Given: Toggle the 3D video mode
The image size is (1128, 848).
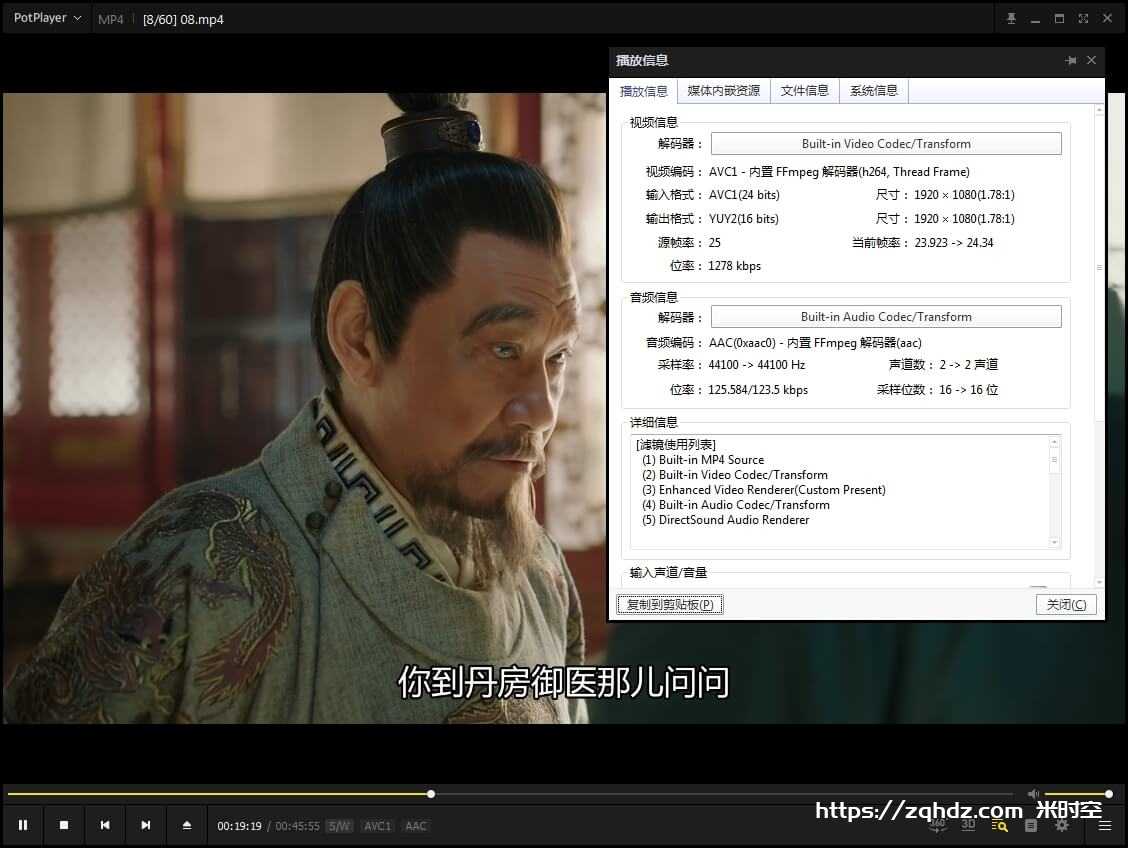Looking at the screenshot, I should point(968,825).
